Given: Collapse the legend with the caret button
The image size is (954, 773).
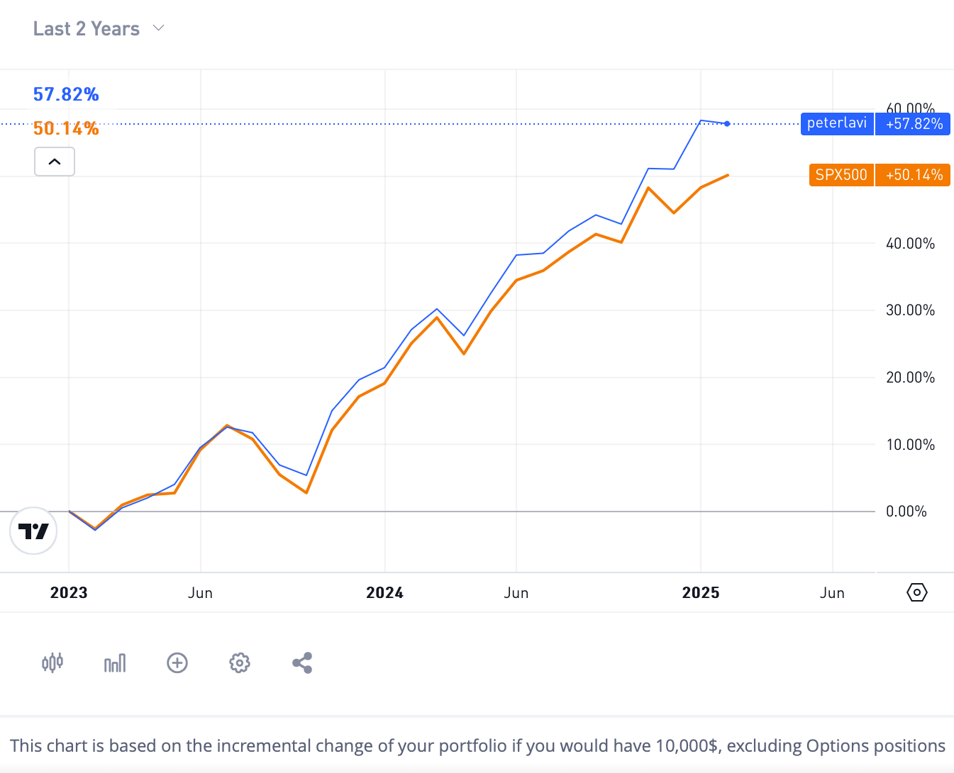Looking at the screenshot, I should coord(54,161).
